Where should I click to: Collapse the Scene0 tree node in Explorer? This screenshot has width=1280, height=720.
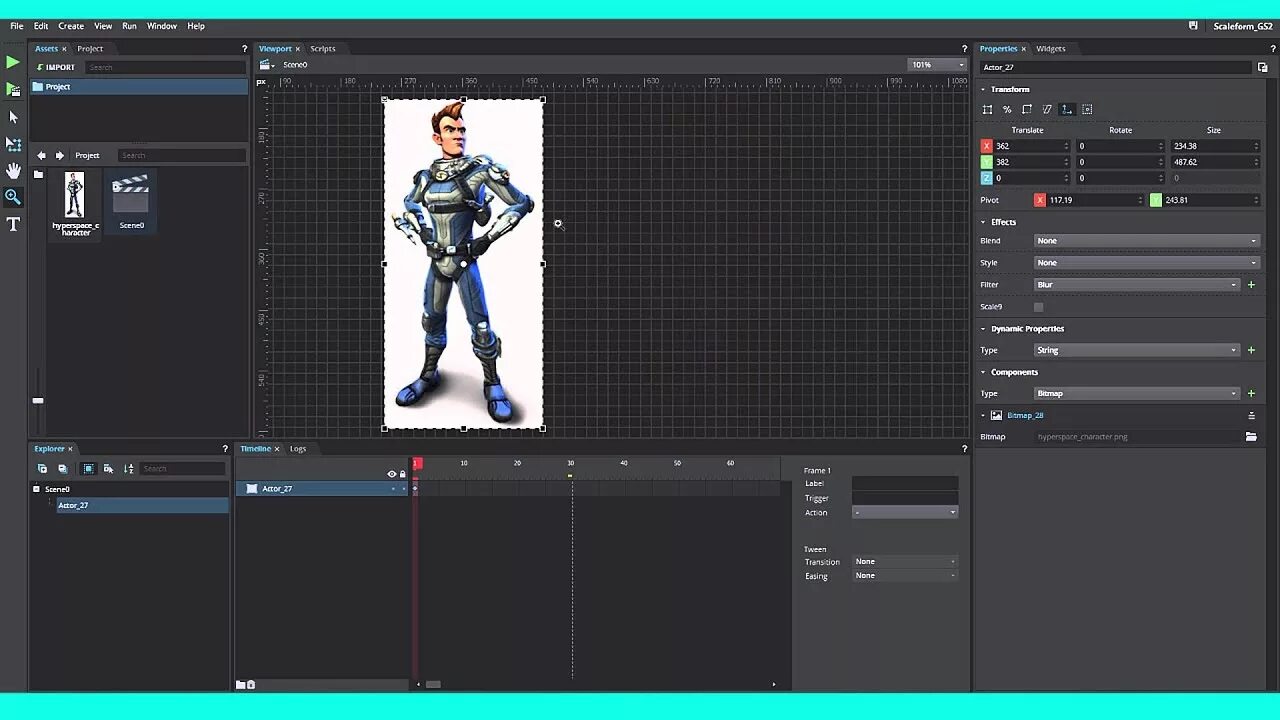point(36,489)
